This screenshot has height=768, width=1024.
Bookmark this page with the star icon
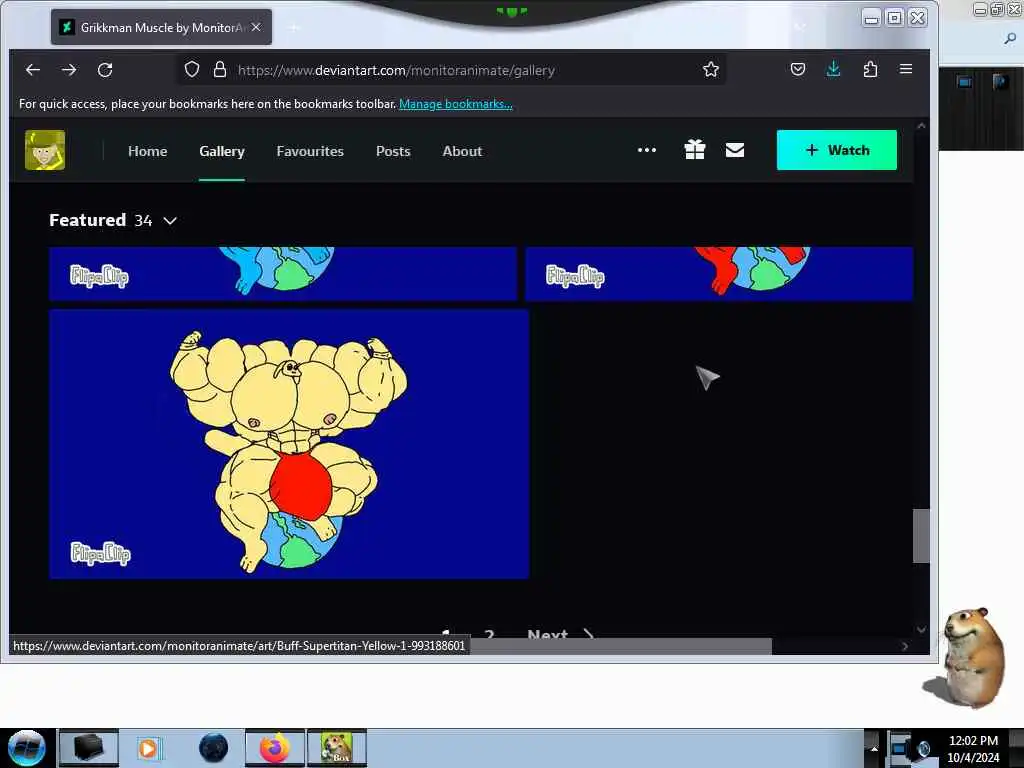pyautogui.click(x=711, y=69)
